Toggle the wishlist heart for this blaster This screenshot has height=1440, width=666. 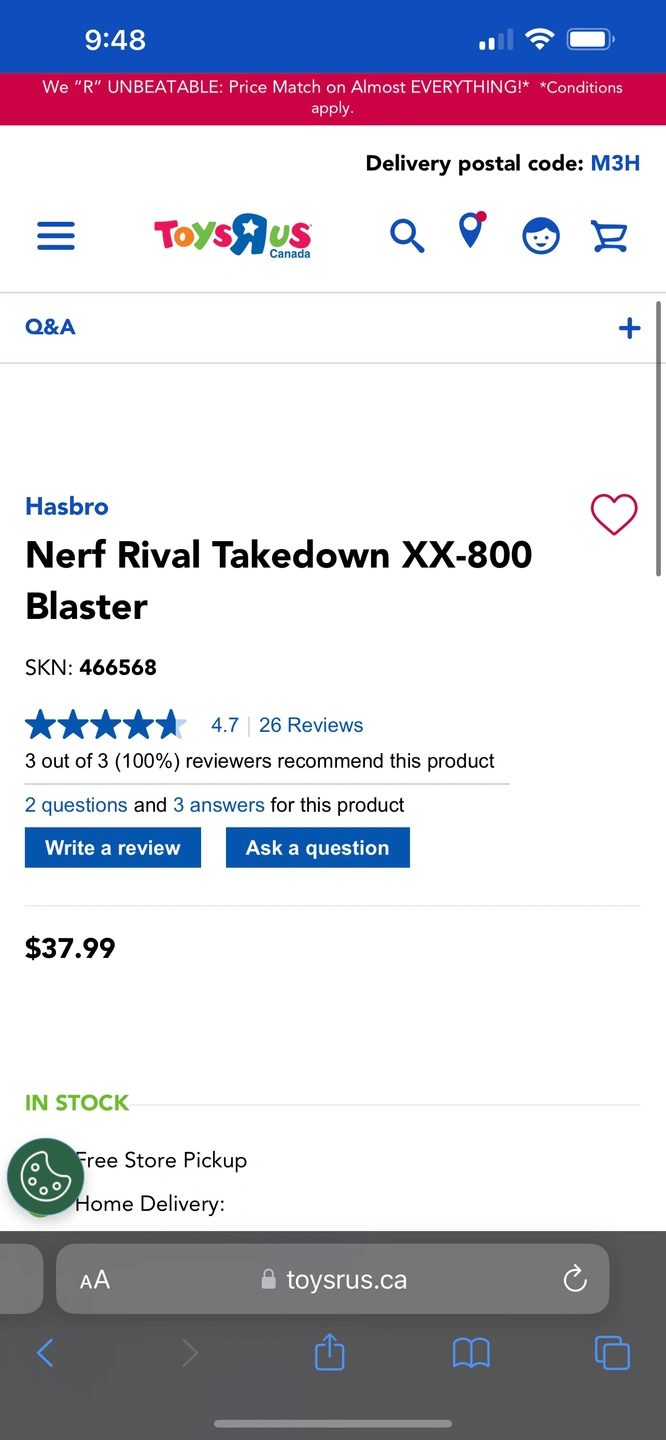tap(614, 515)
